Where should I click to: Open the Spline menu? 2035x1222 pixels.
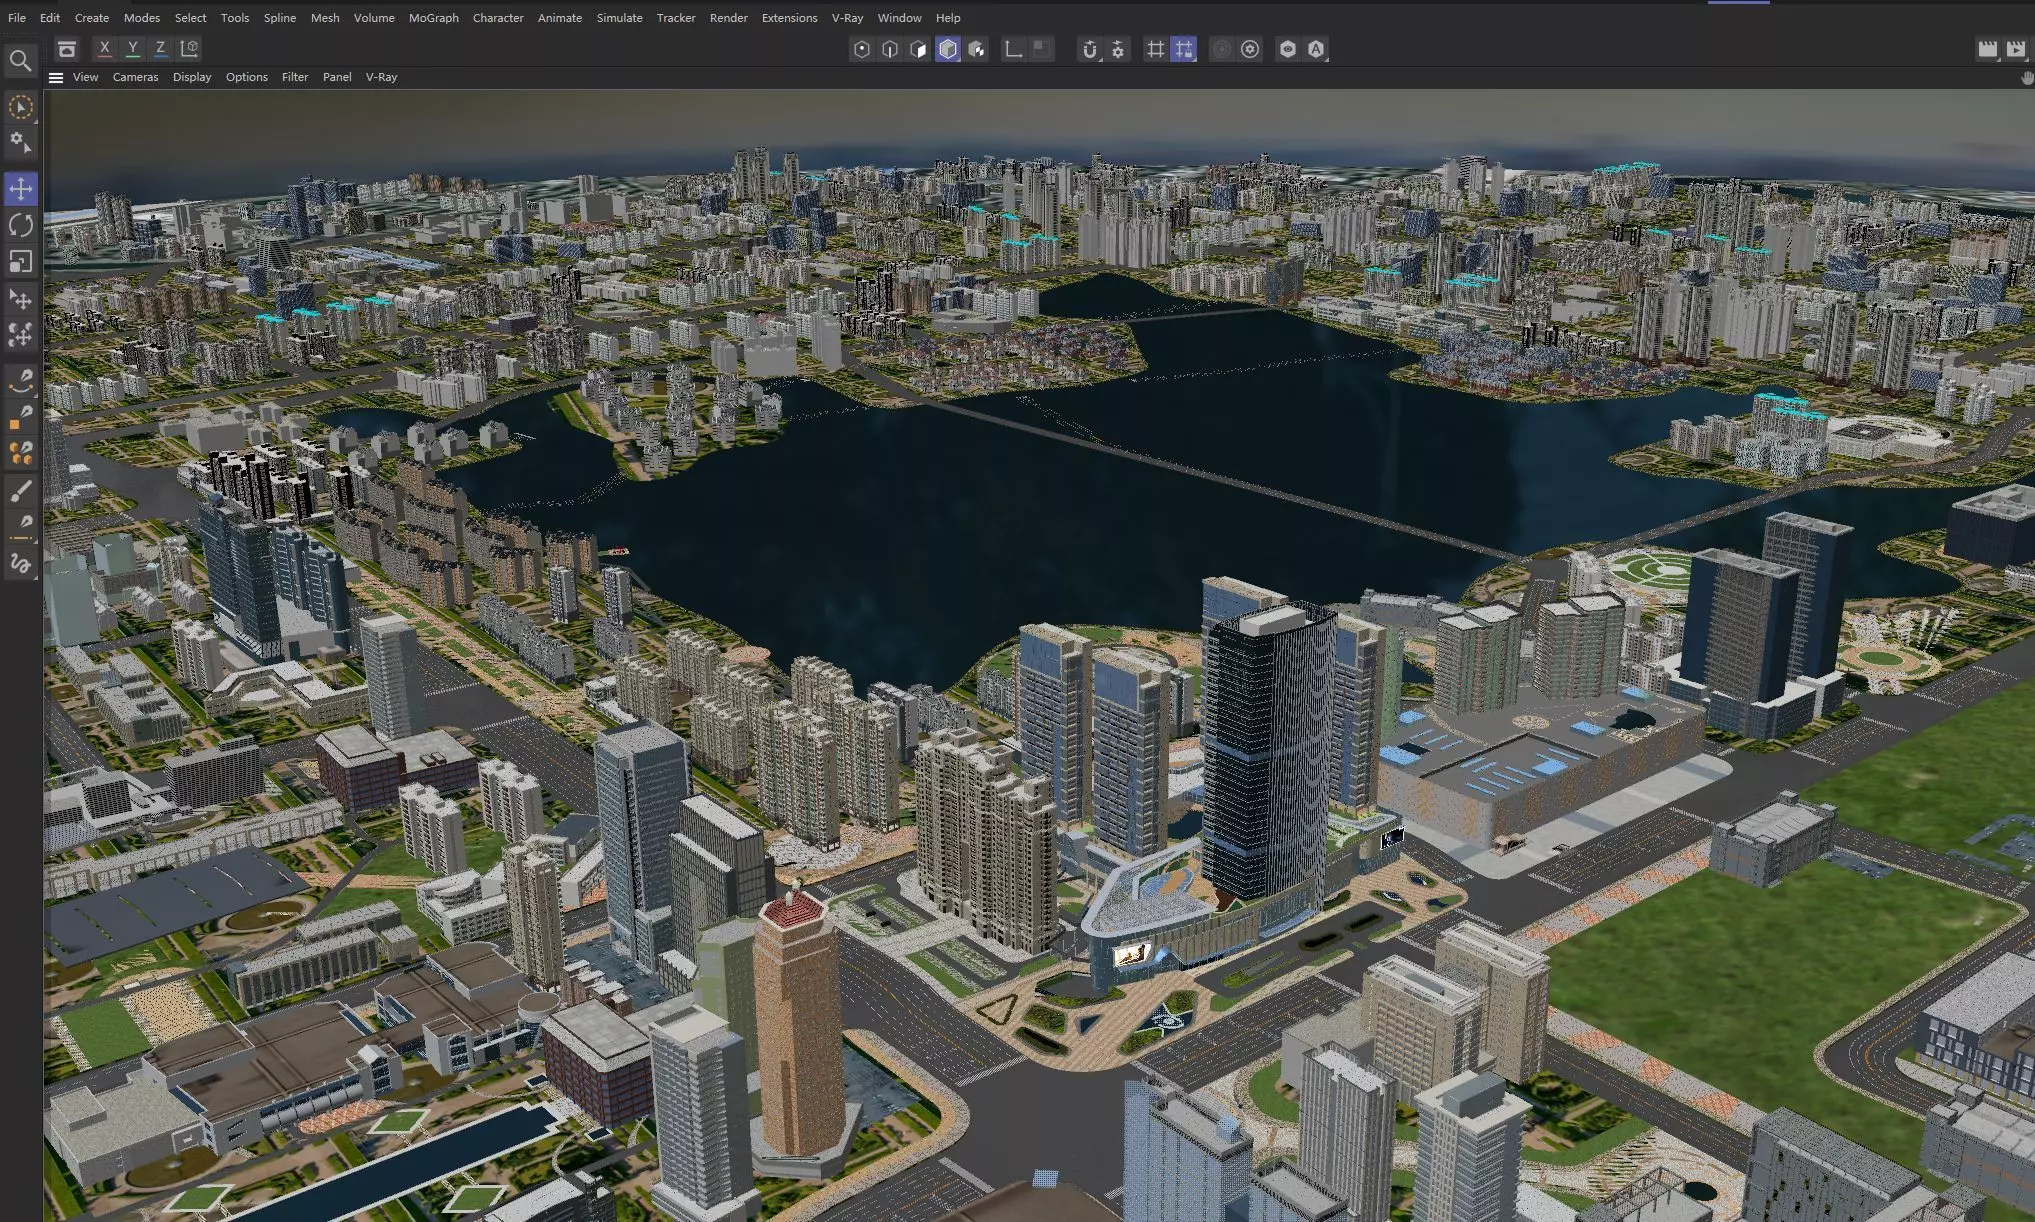click(x=280, y=18)
